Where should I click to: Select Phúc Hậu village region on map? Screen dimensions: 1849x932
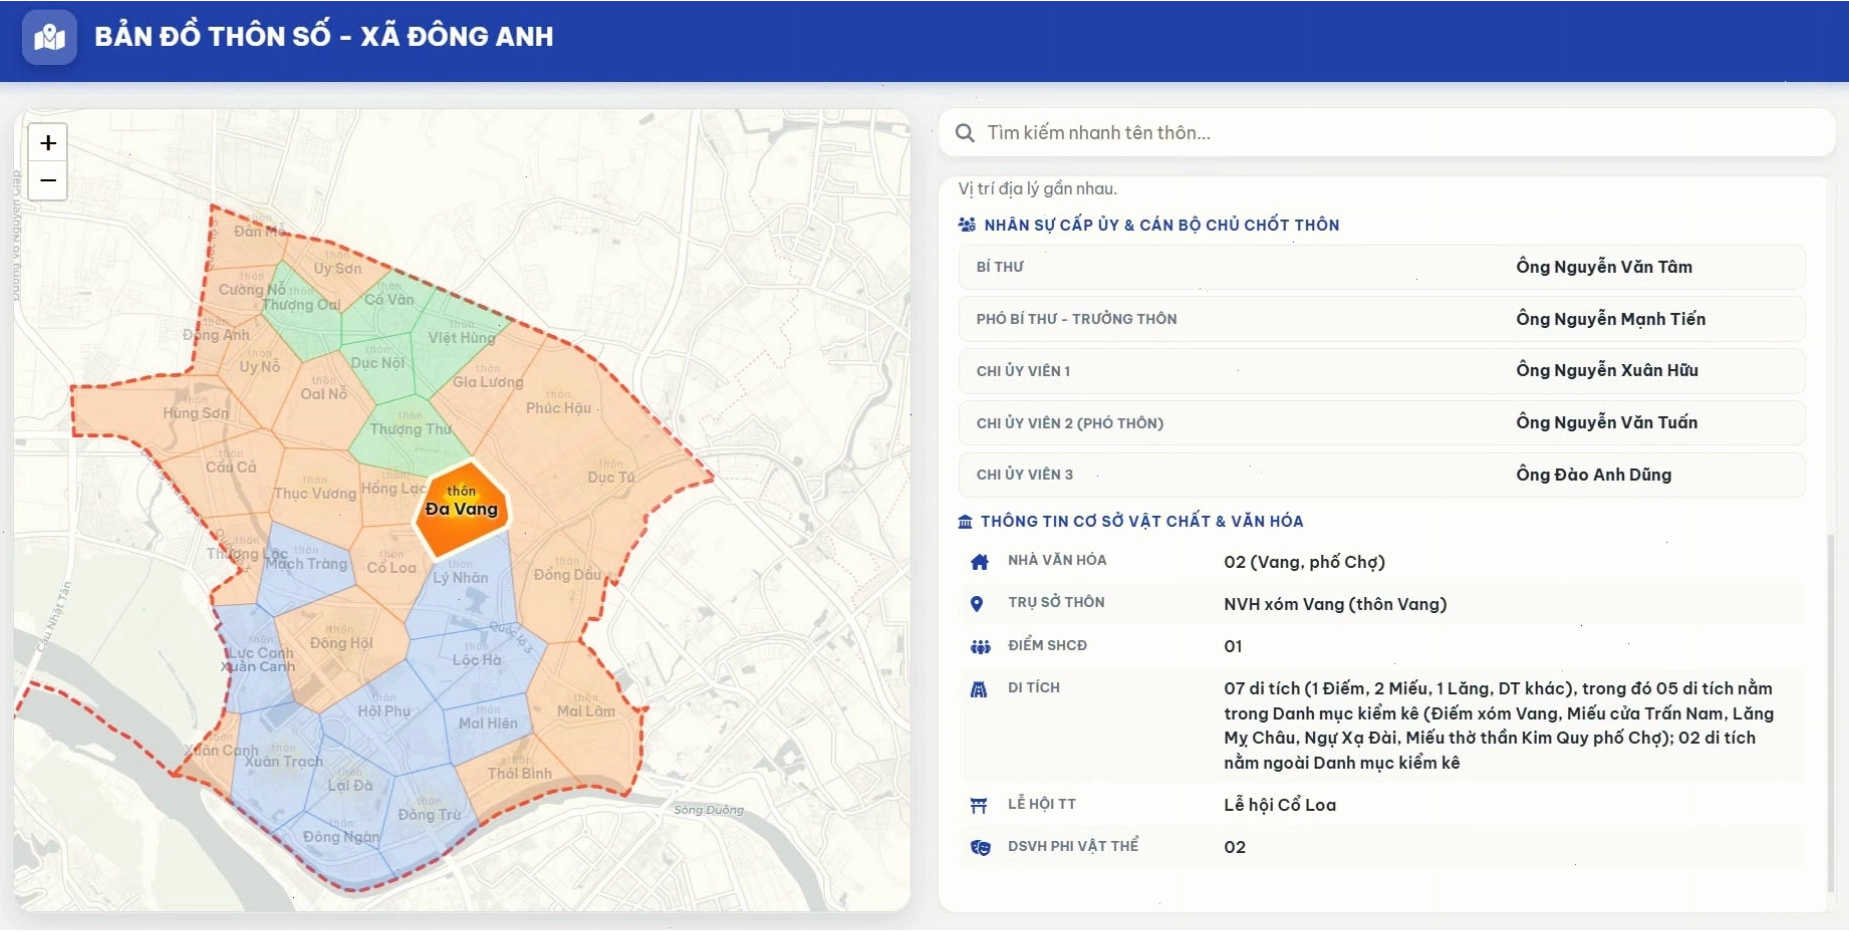point(559,408)
